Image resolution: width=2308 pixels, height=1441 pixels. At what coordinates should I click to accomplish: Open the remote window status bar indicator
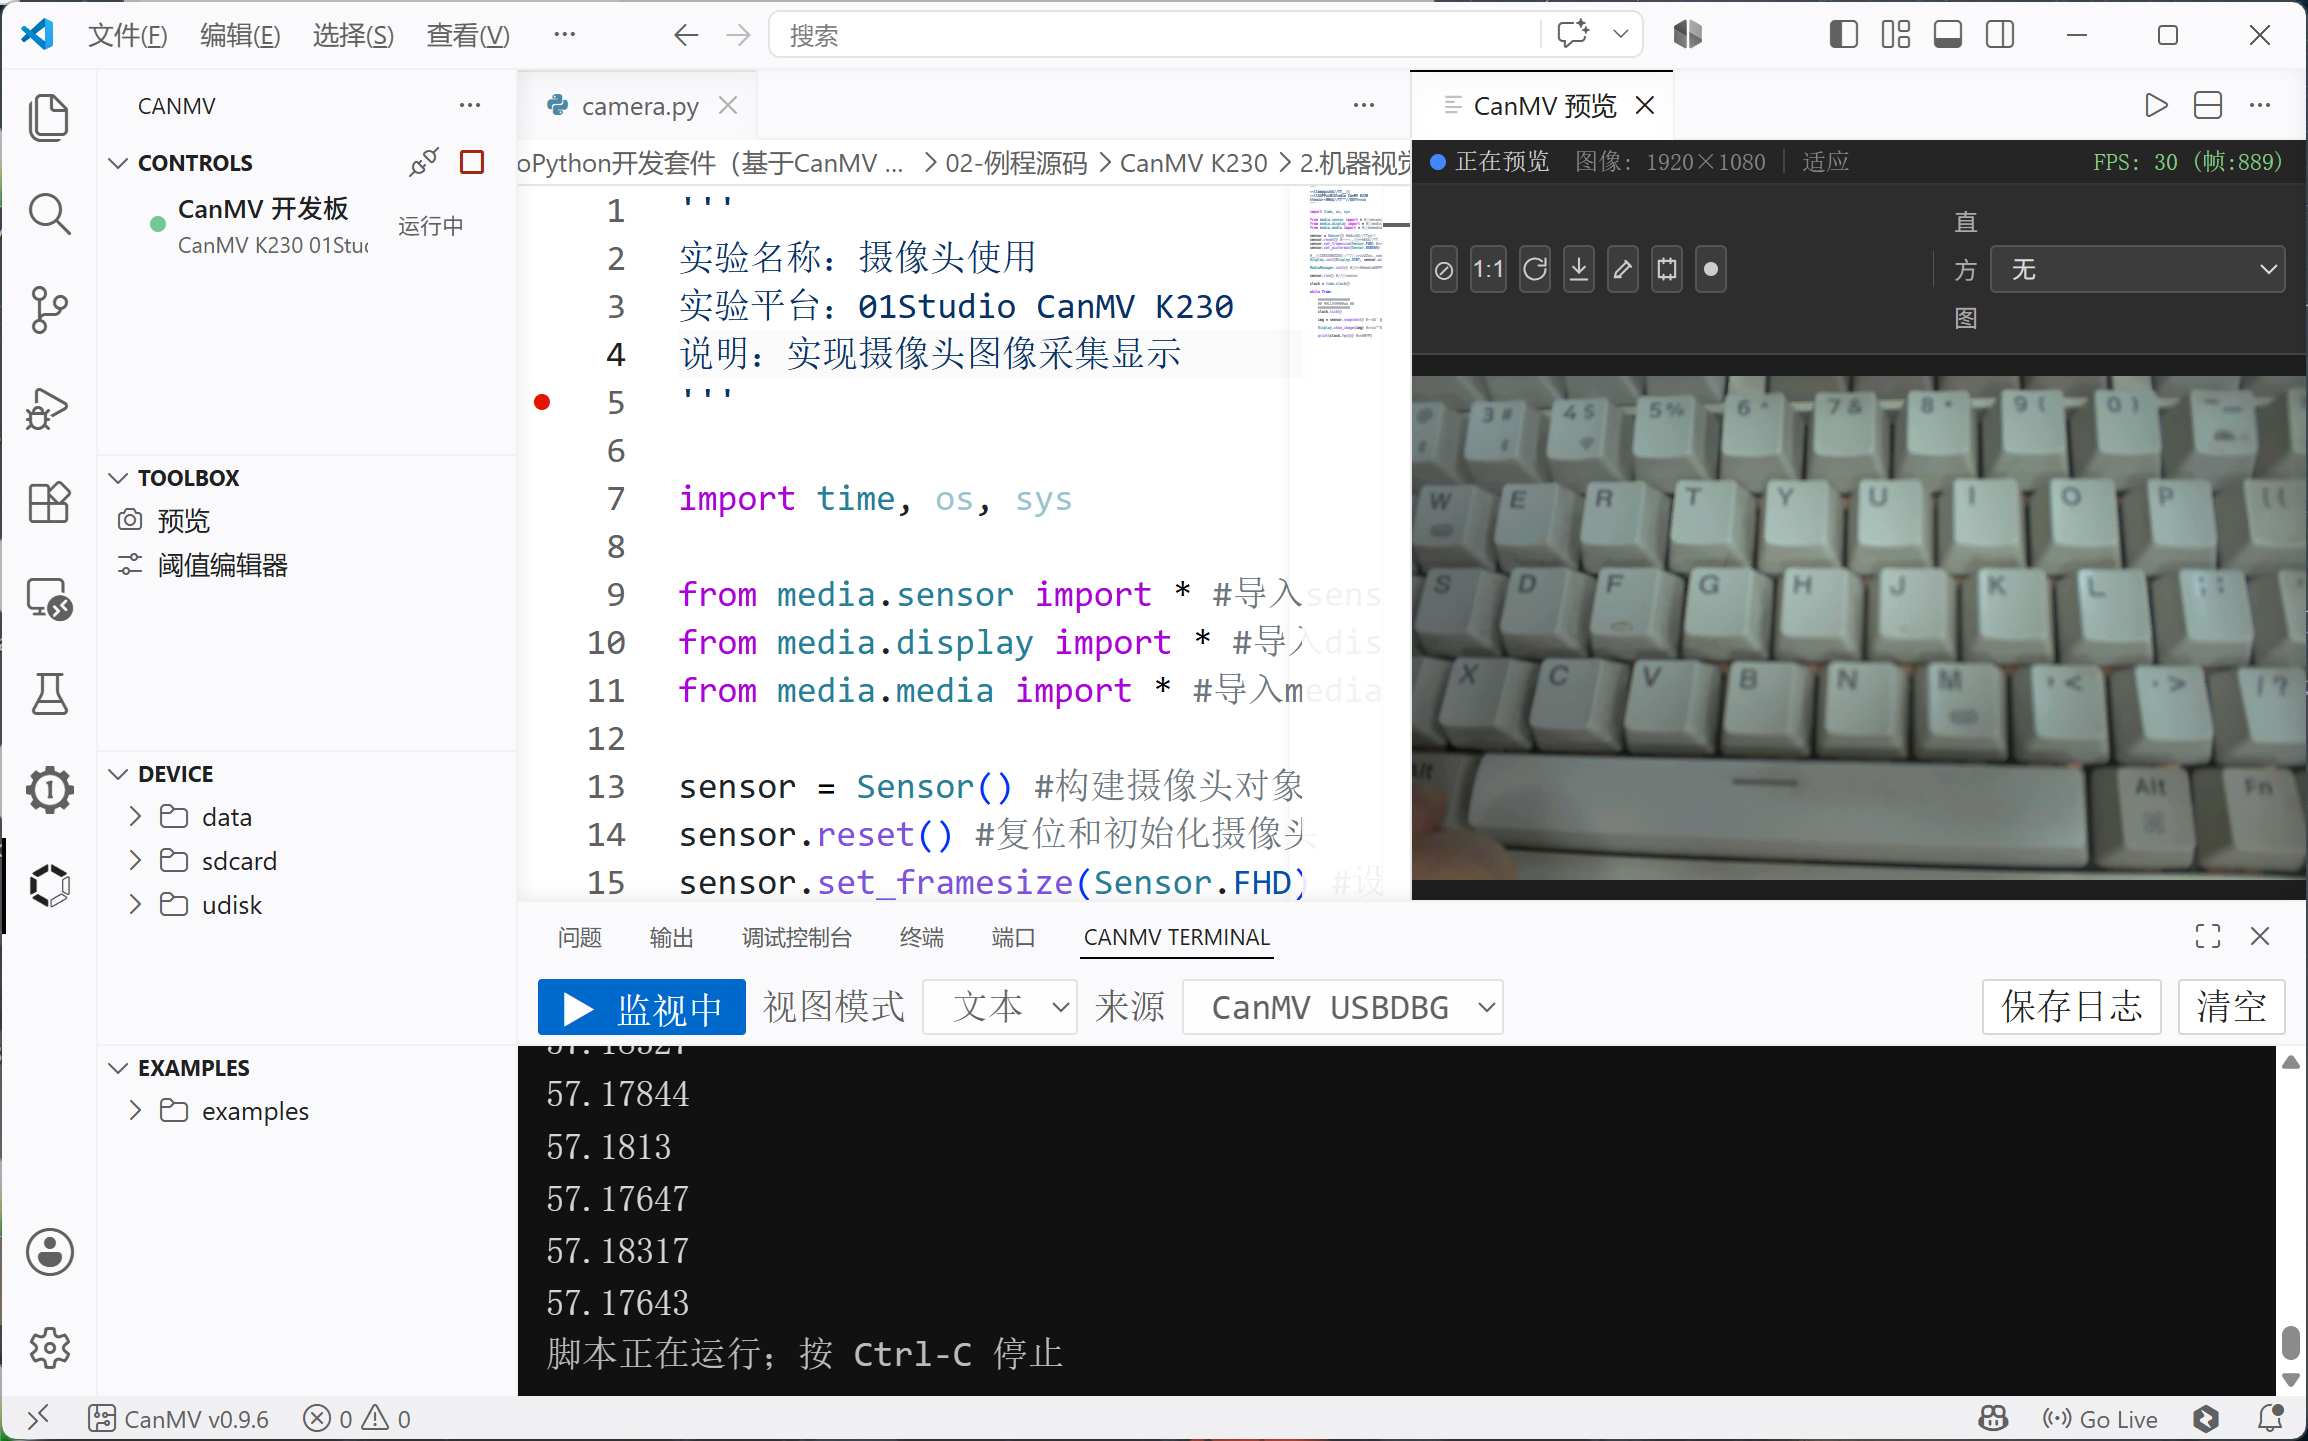(x=38, y=1418)
